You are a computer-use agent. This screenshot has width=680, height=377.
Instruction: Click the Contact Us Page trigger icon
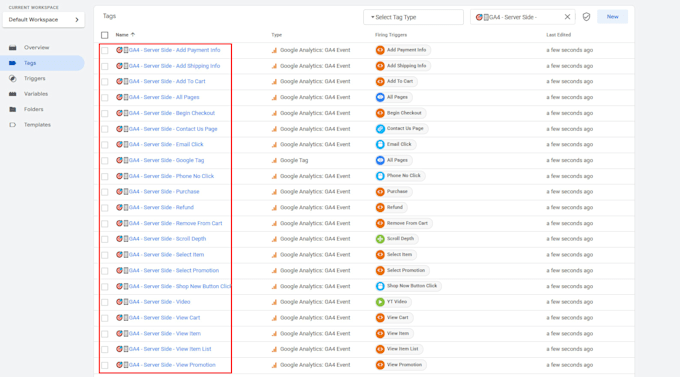point(380,129)
